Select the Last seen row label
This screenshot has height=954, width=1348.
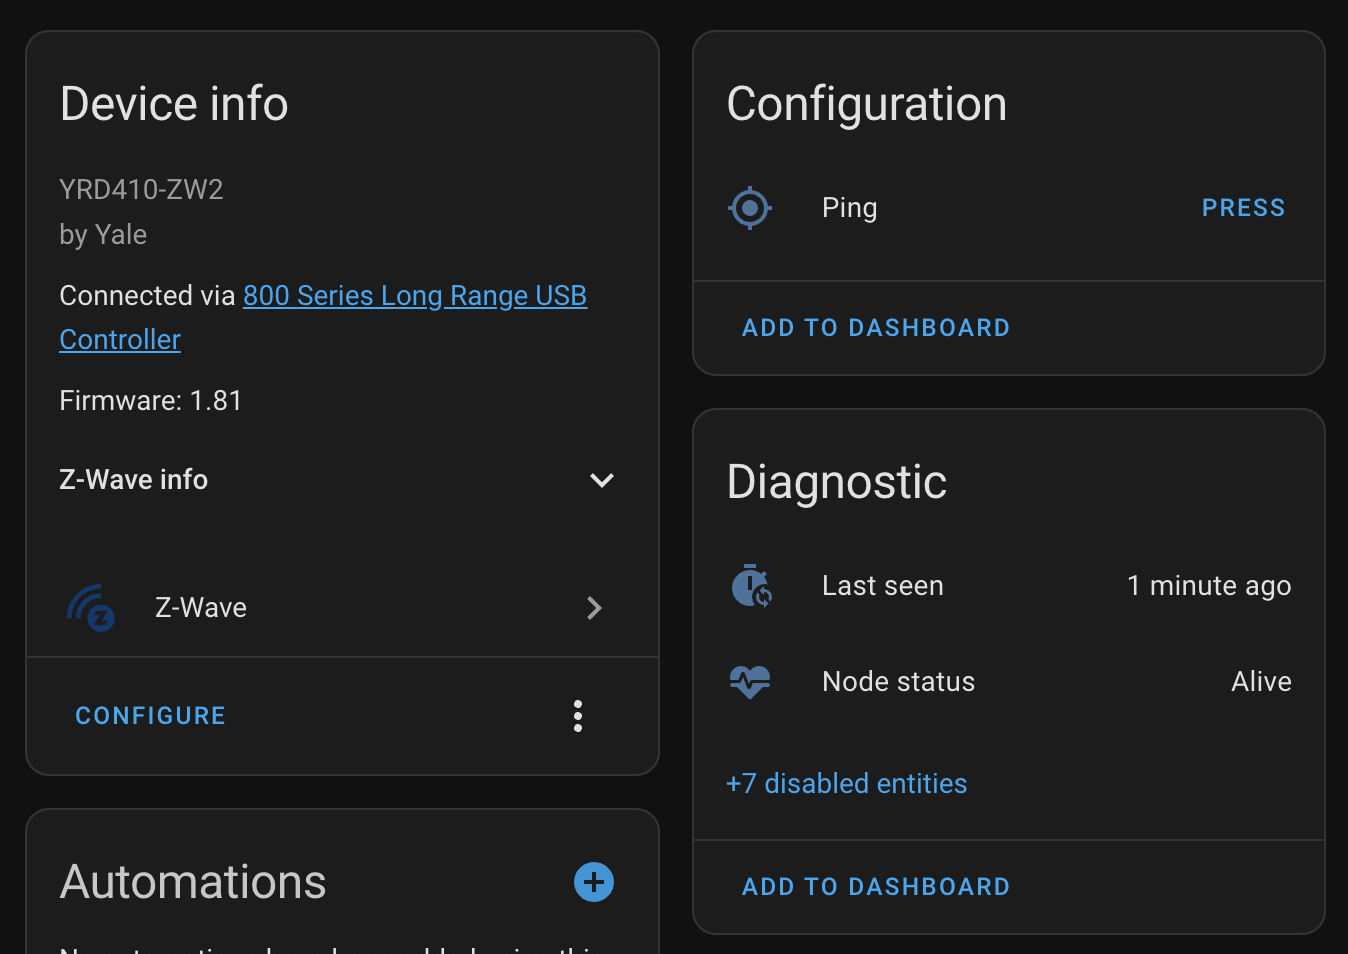pyautogui.click(x=883, y=586)
